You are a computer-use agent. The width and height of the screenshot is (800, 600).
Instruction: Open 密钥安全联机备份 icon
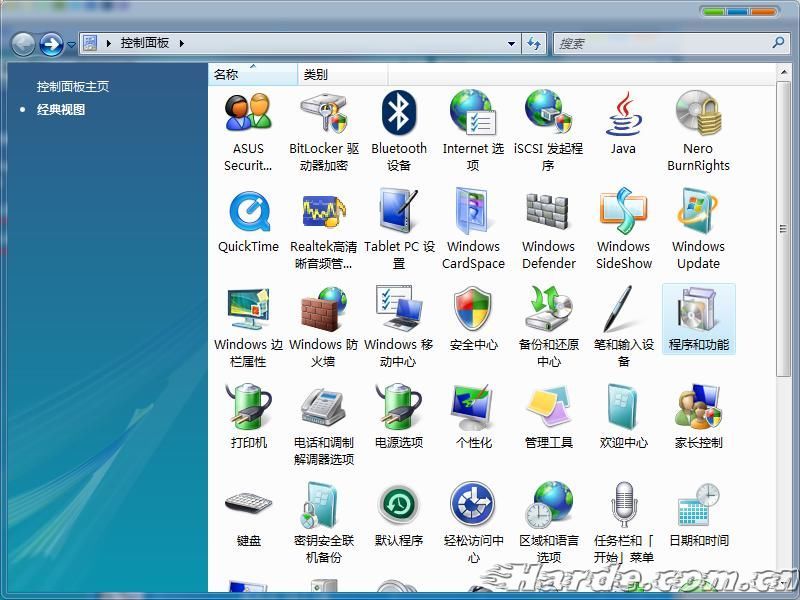323,523
